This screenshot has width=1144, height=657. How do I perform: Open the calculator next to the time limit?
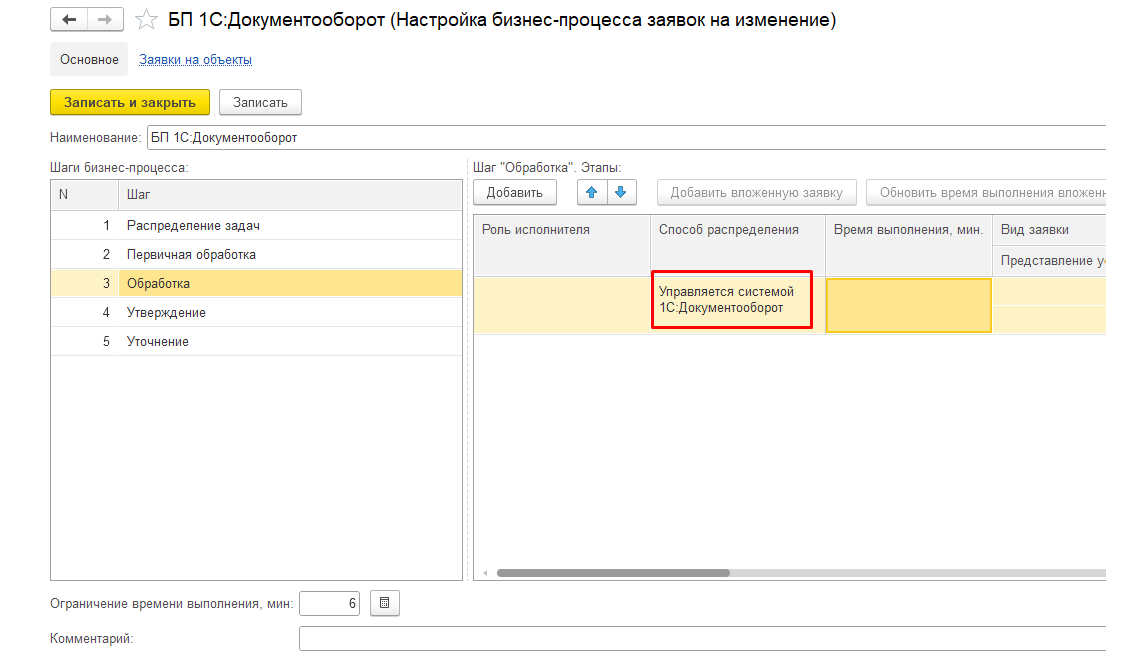(384, 603)
